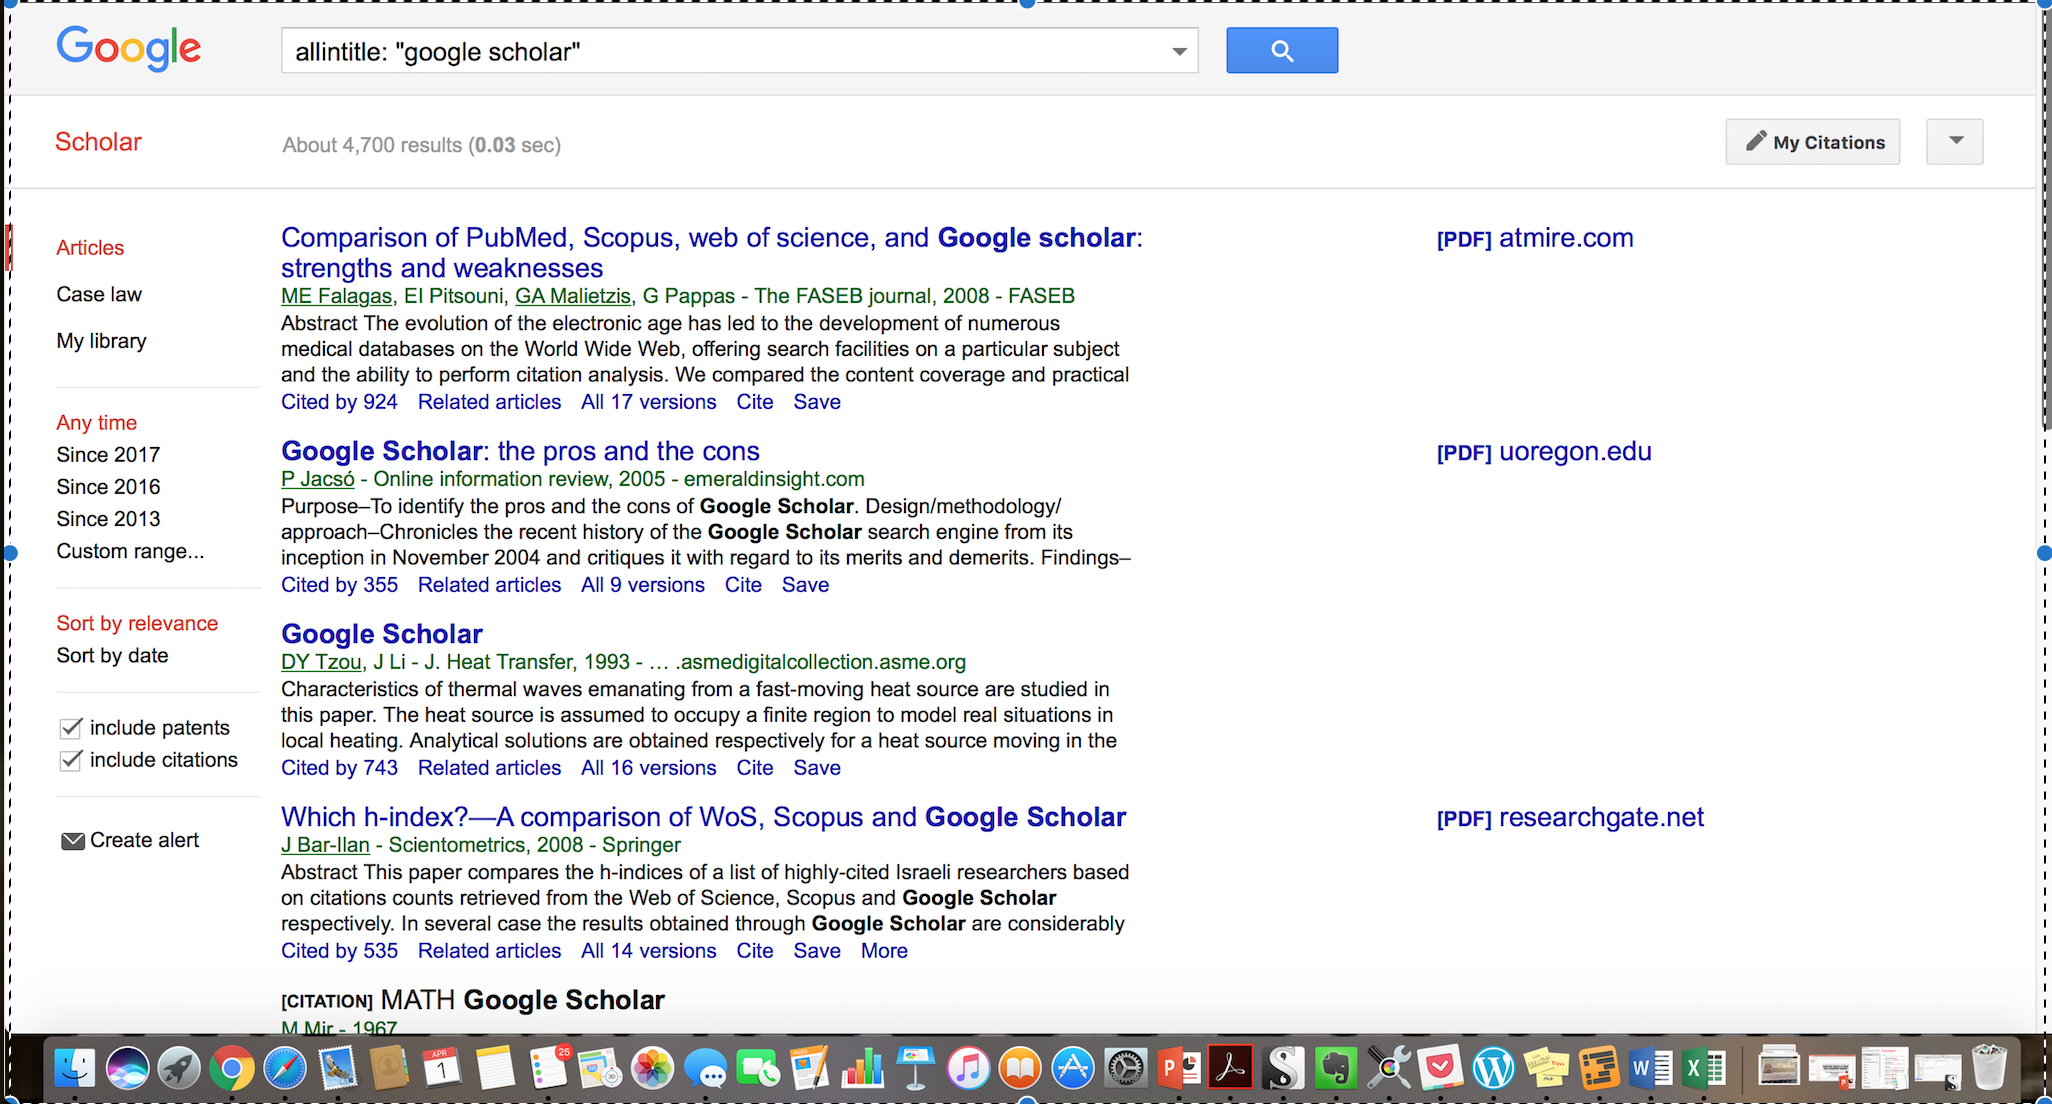Open Microsoft Excel from the dock
The height and width of the screenshot is (1104, 2052).
[1703, 1069]
